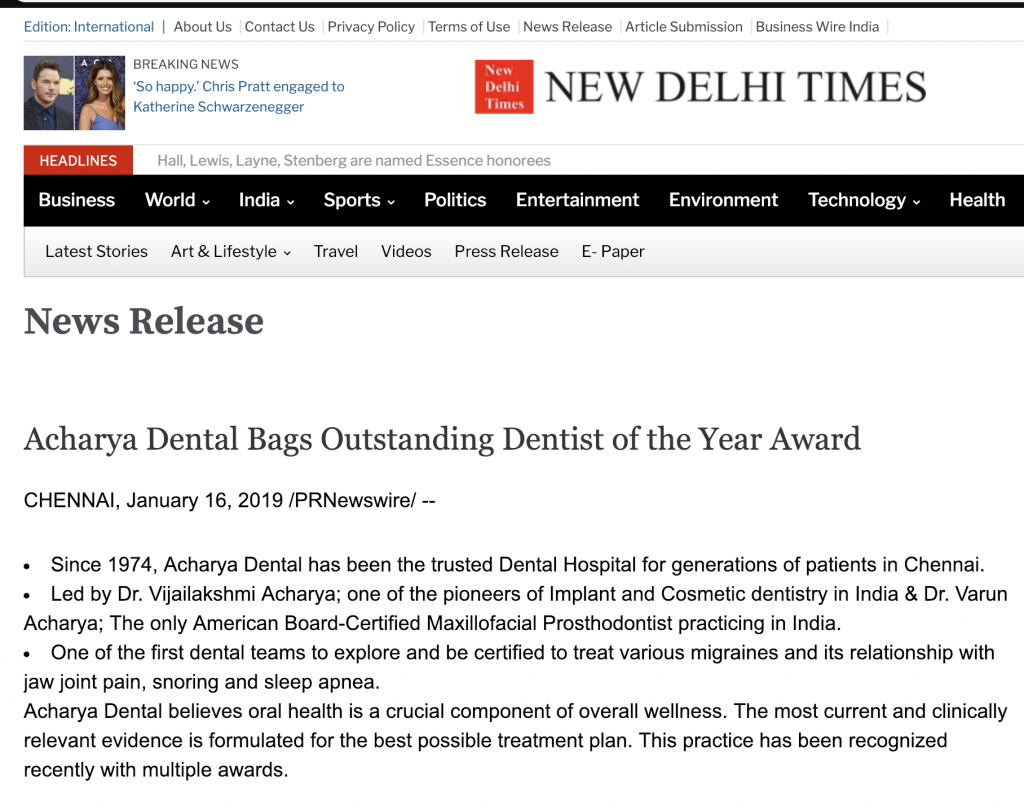
Task: Click the 'Since 1974, Acharya Dental' bullet text
Action: click(517, 565)
